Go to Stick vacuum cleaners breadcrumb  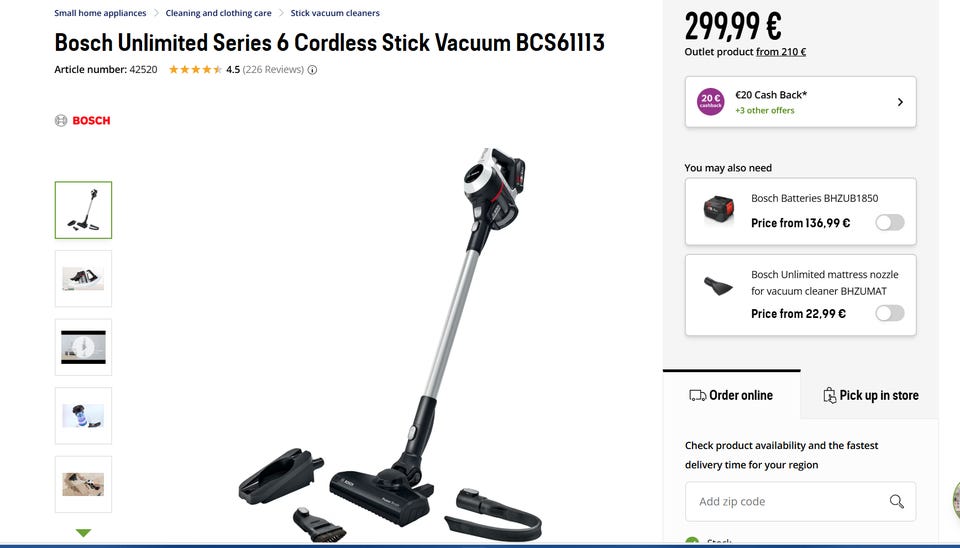click(x=335, y=13)
